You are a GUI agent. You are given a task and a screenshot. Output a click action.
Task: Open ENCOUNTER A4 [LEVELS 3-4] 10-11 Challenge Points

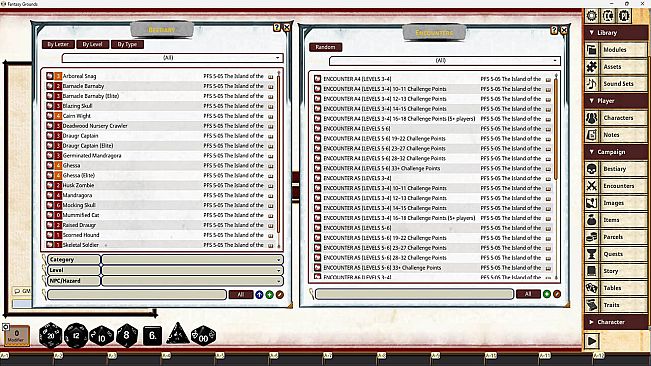coord(433,89)
